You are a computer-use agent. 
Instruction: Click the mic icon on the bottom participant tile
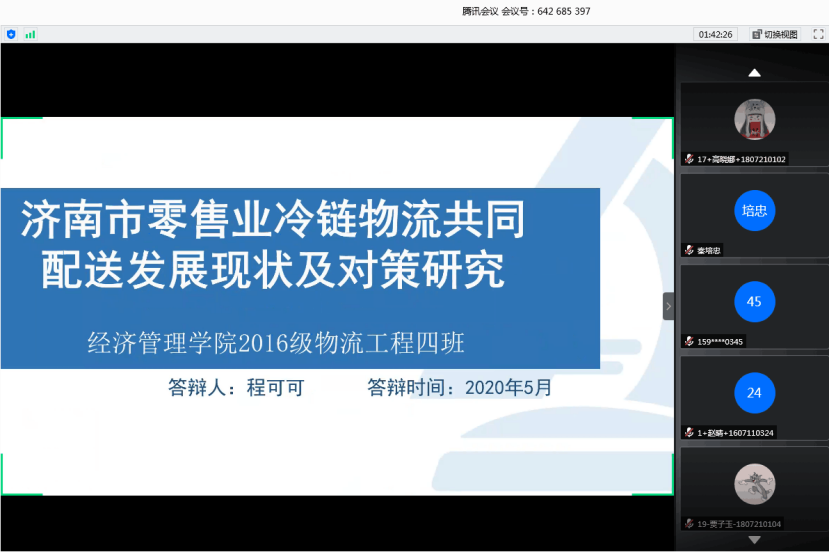(x=689, y=523)
